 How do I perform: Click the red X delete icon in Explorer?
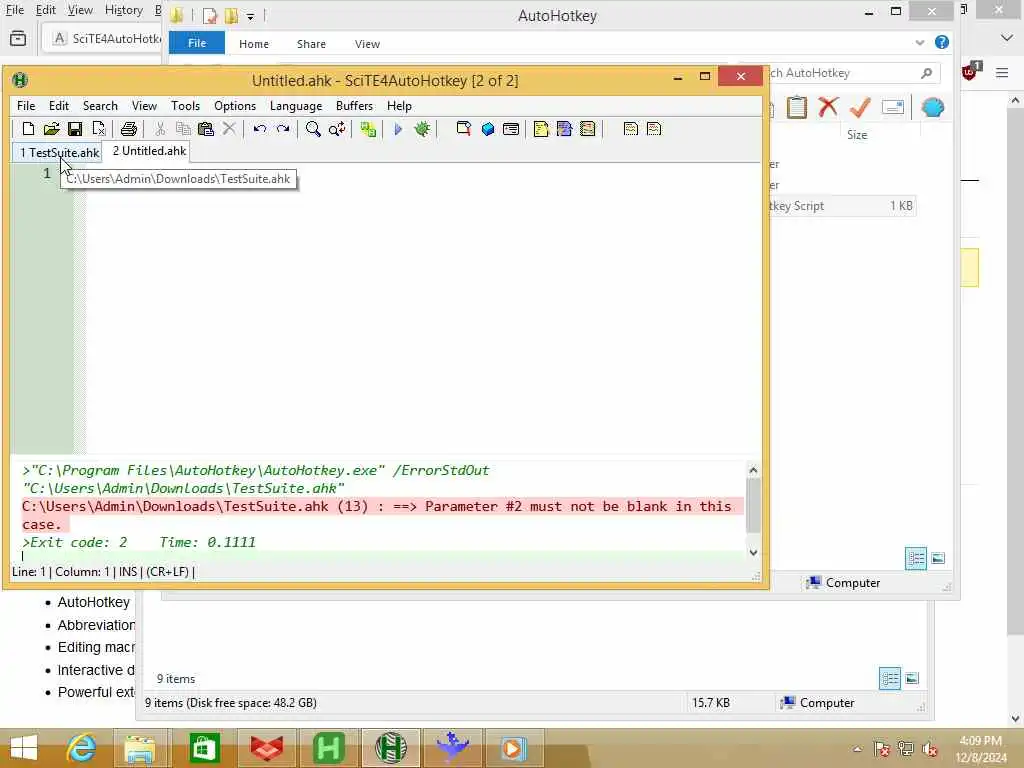point(828,107)
